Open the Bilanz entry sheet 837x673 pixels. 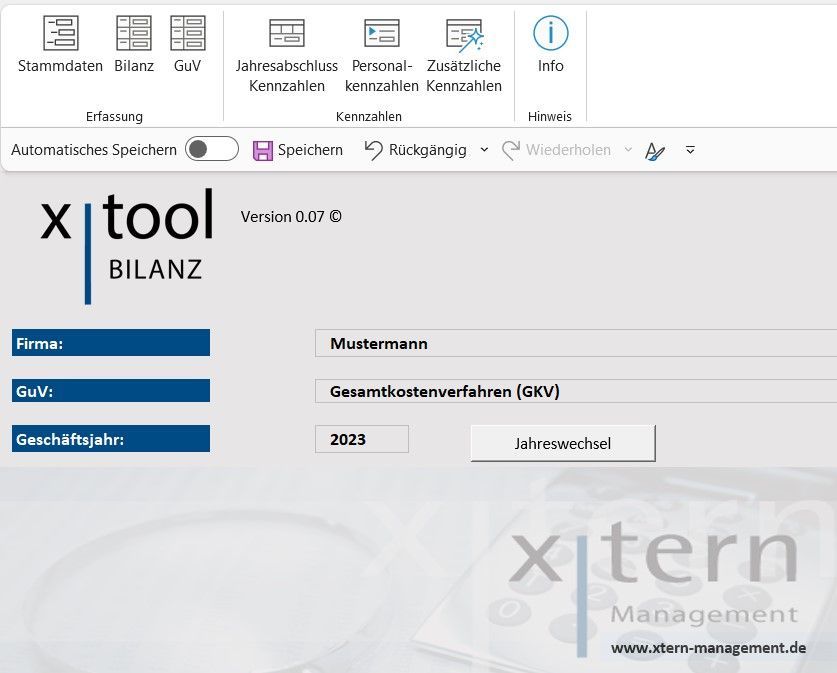click(134, 45)
